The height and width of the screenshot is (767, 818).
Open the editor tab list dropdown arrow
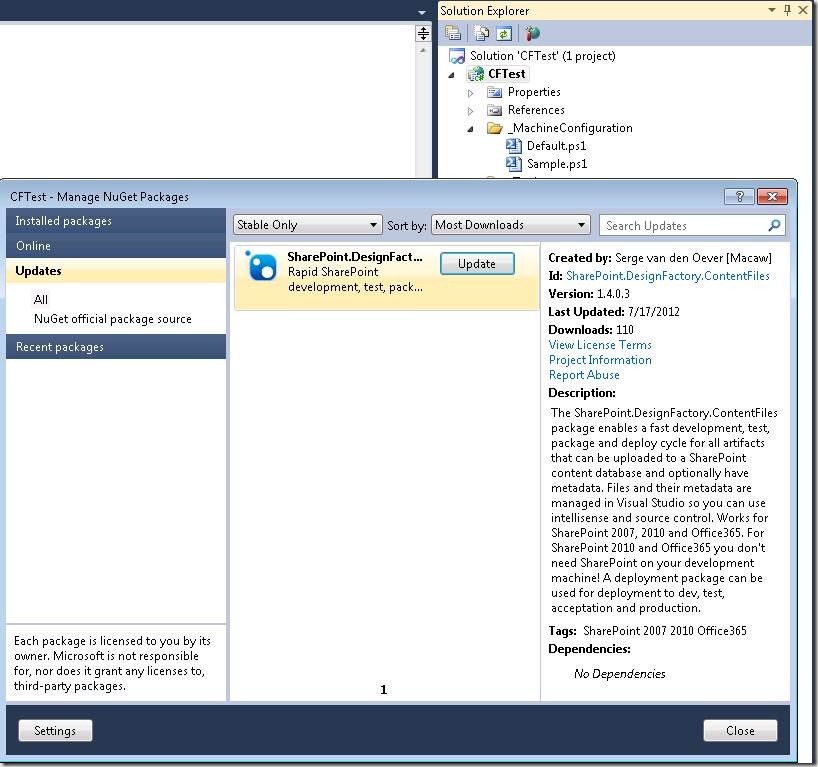click(422, 12)
